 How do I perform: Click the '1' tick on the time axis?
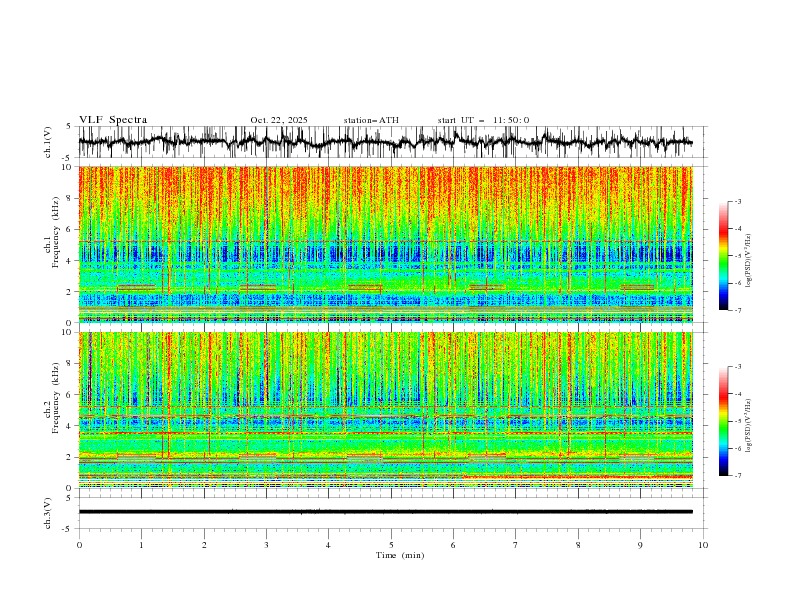pos(141,545)
